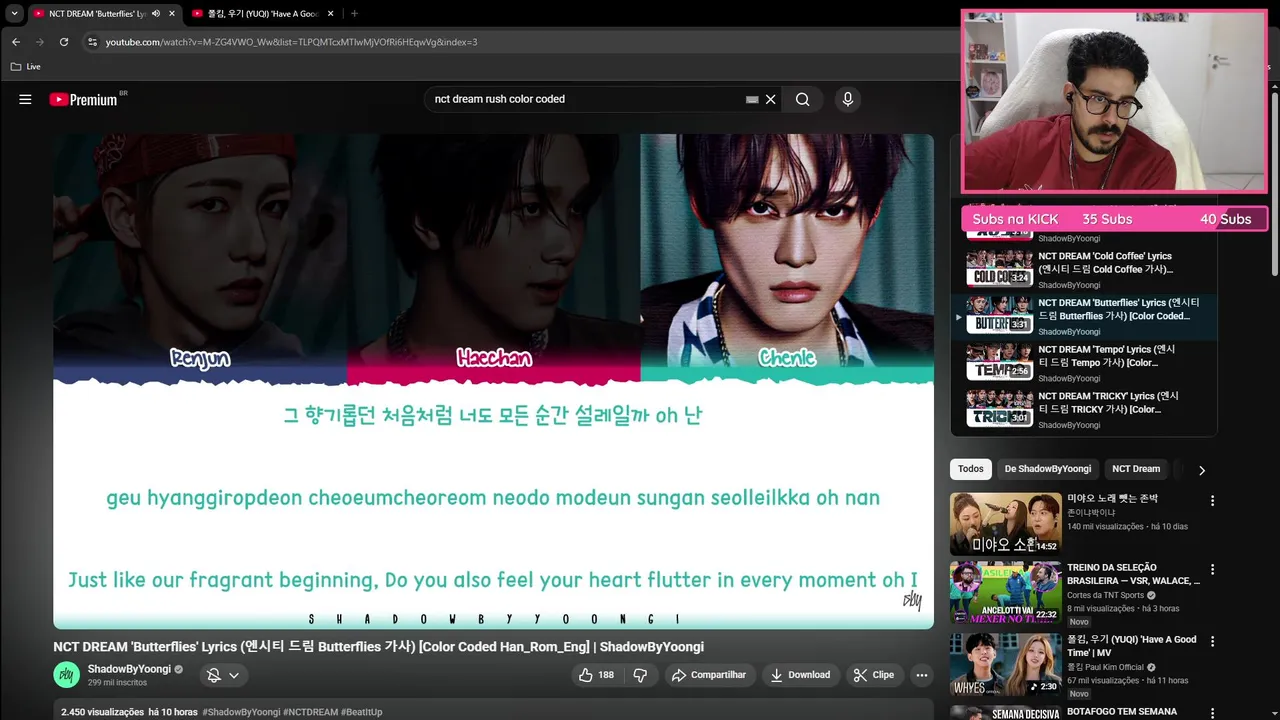Click the address bar URL
Screen dimensions: 1280x720
[291, 42]
